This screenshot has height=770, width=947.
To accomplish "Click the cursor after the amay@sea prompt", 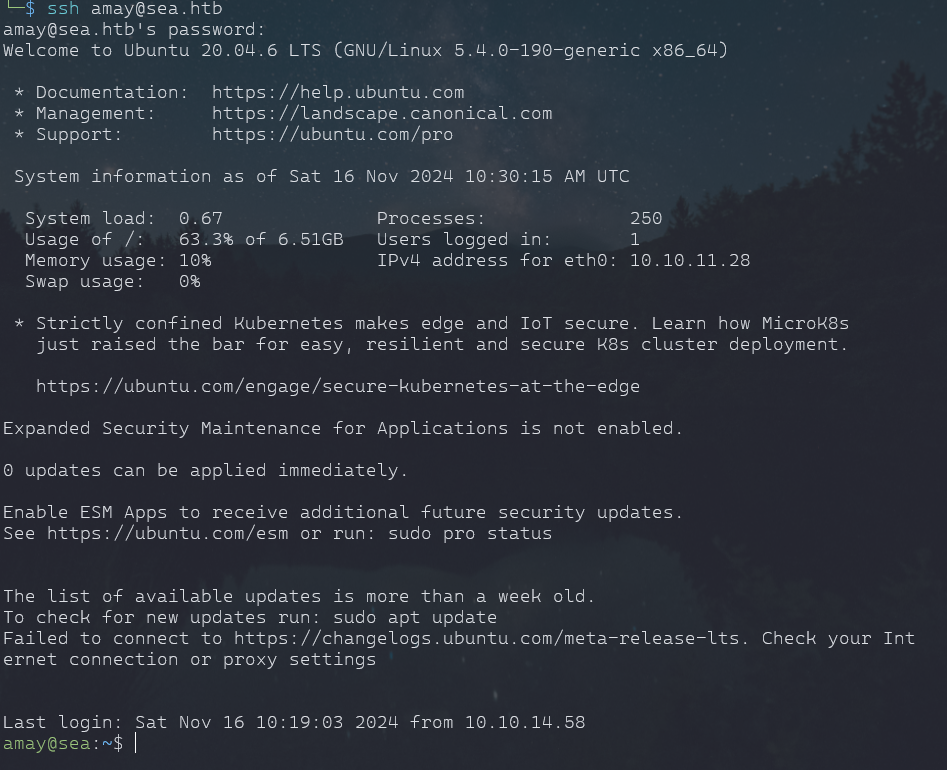I will click(135, 743).
